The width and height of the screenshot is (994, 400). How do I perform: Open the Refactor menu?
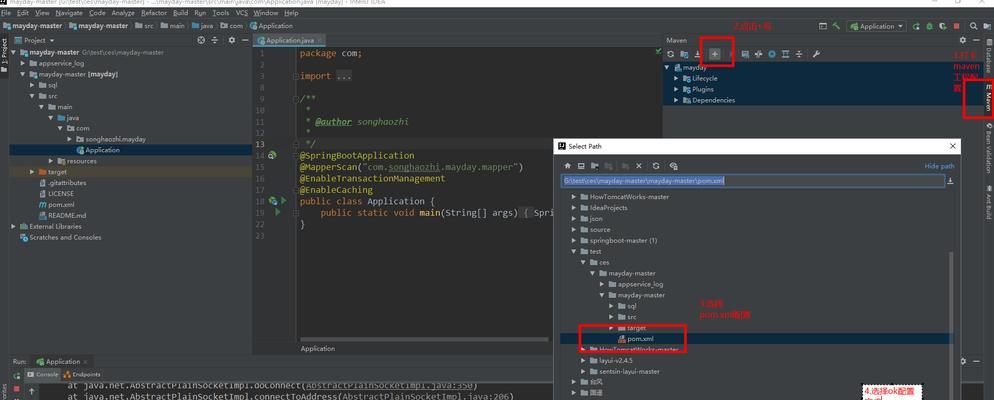pos(153,13)
